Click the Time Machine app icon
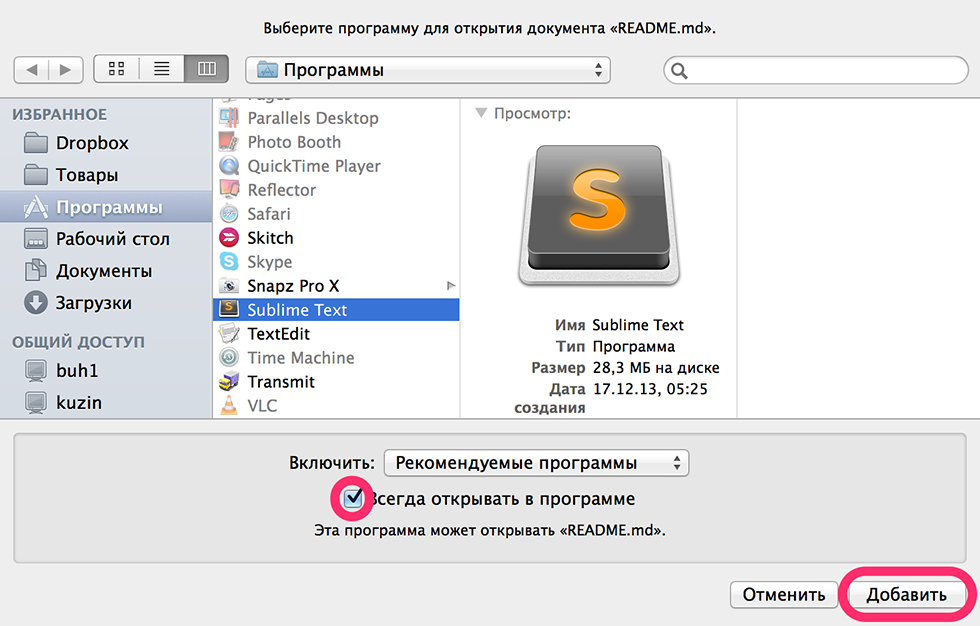The image size is (980, 626). 229,357
